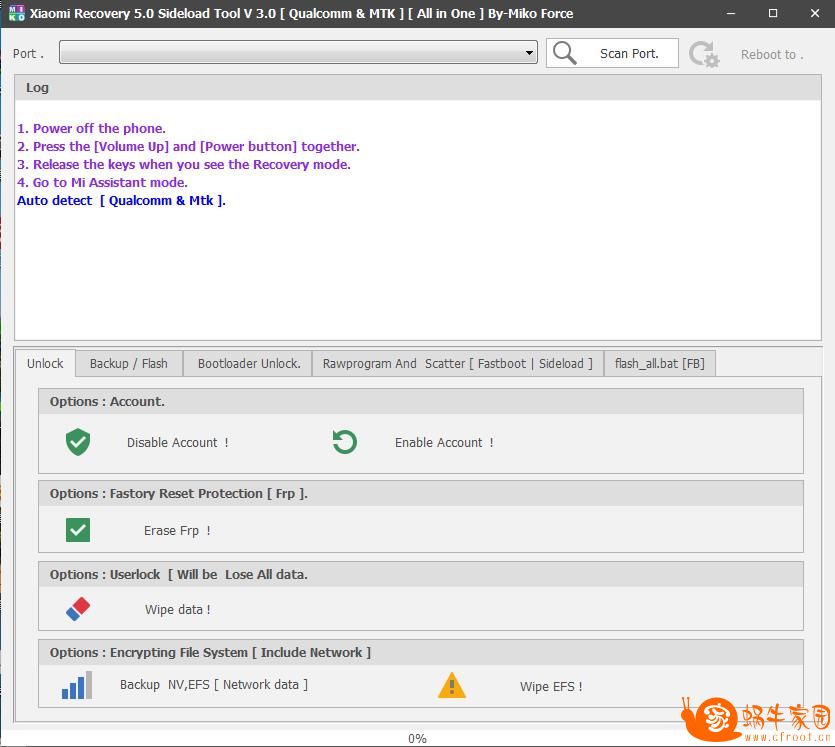This screenshot has width=835, height=747.
Task: Click the Reboot to button
Action: pos(772,54)
